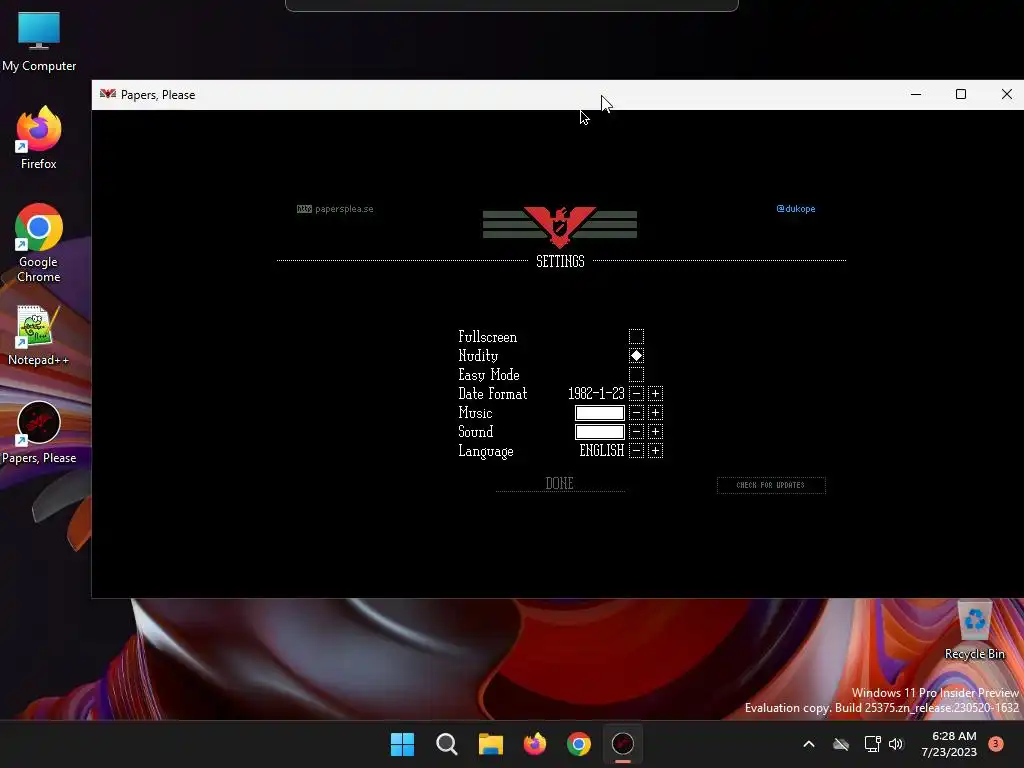Launch Firefox from the taskbar
Viewport: 1024px width, 768px height.
(535, 744)
